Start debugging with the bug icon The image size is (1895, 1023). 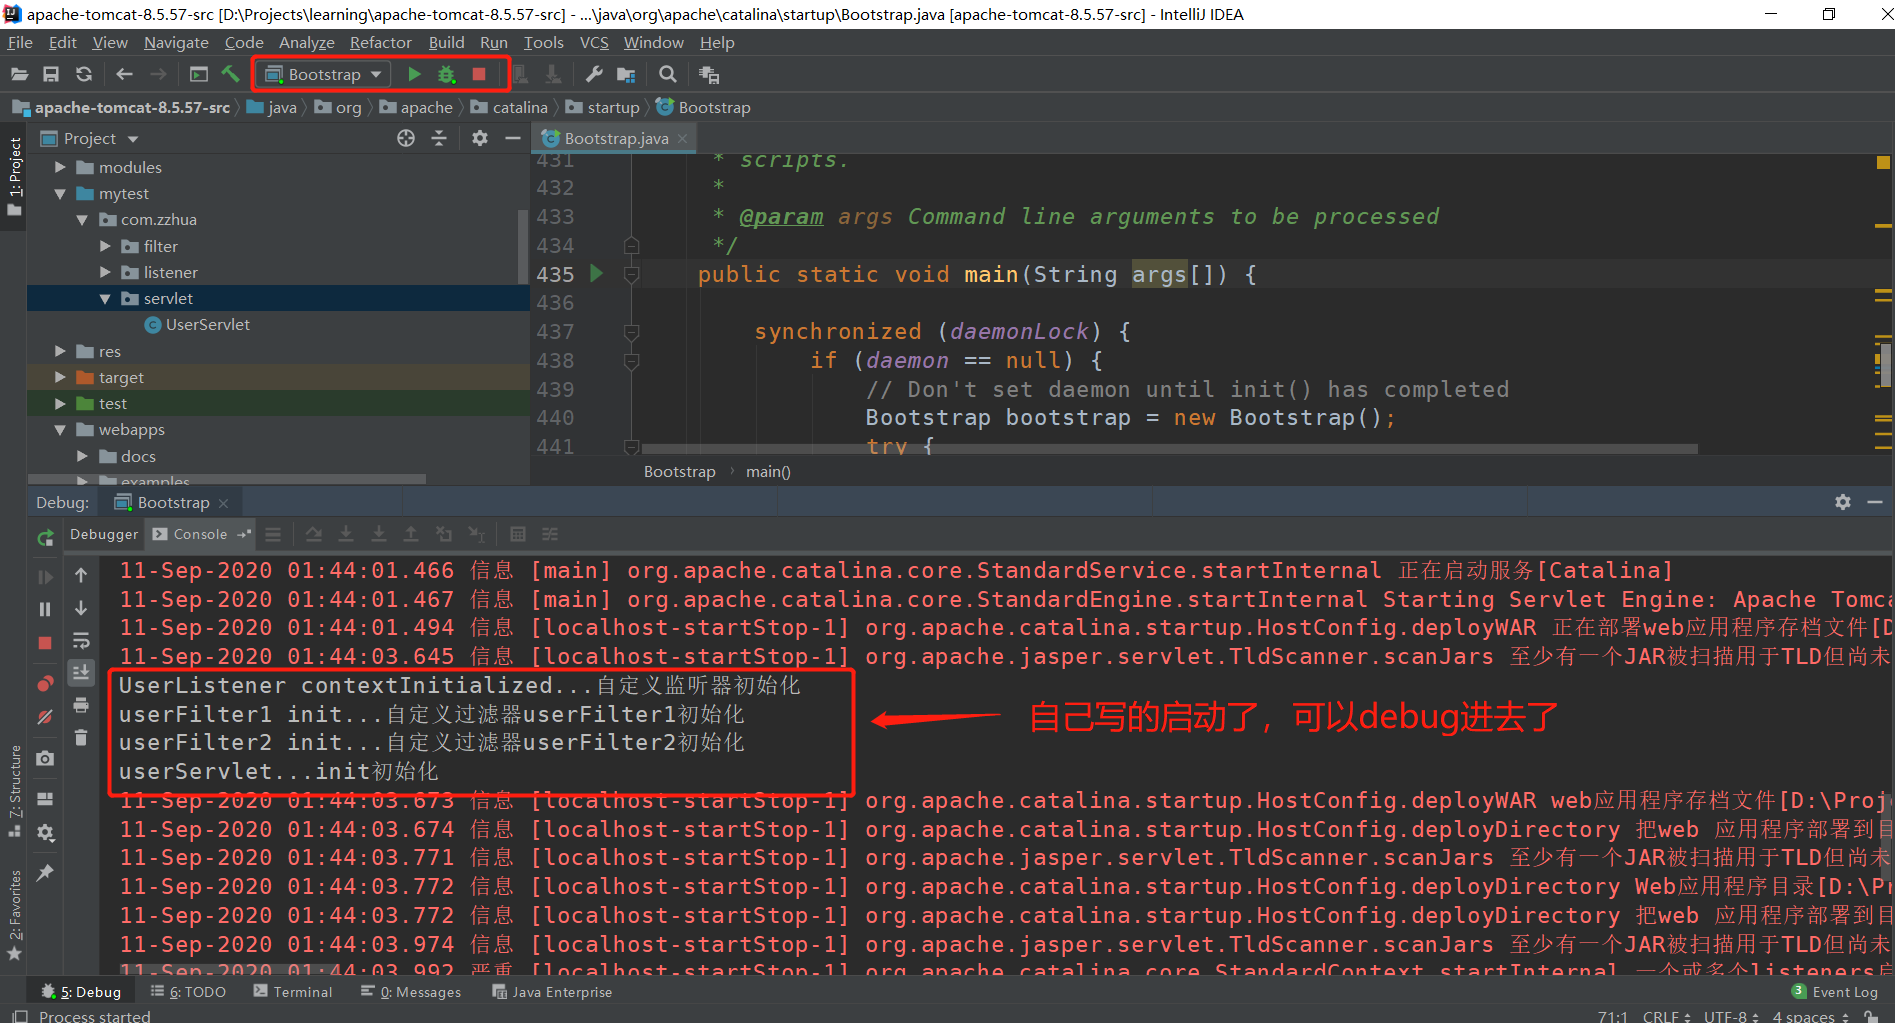pos(447,75)
